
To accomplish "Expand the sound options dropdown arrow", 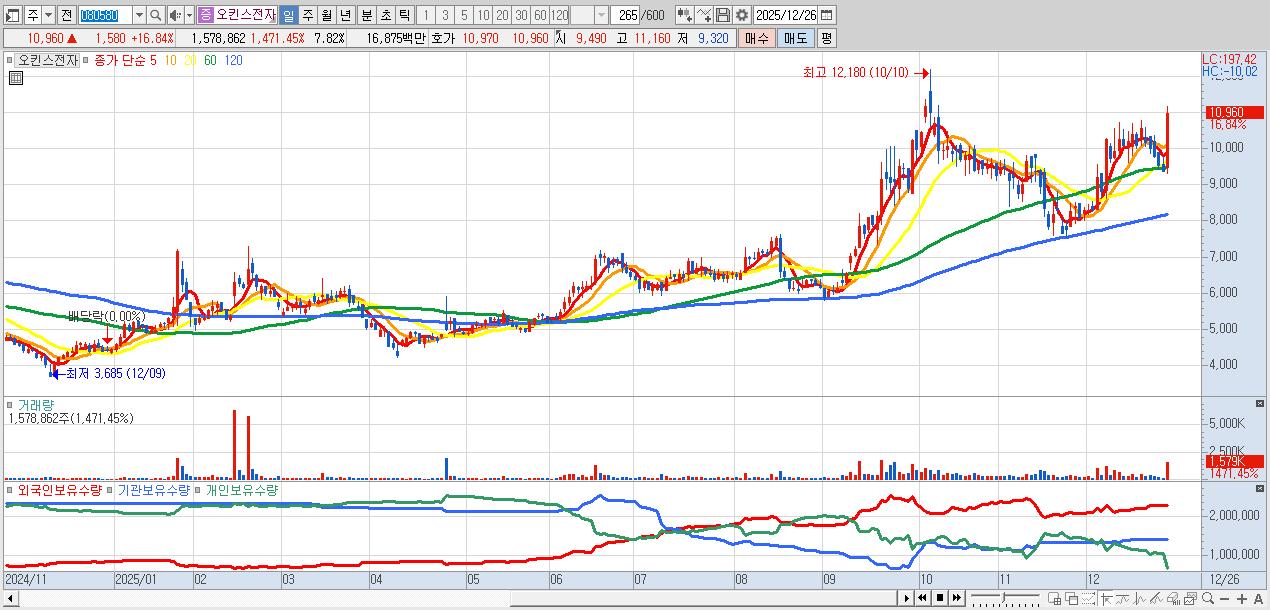I will tap(189, 15).
